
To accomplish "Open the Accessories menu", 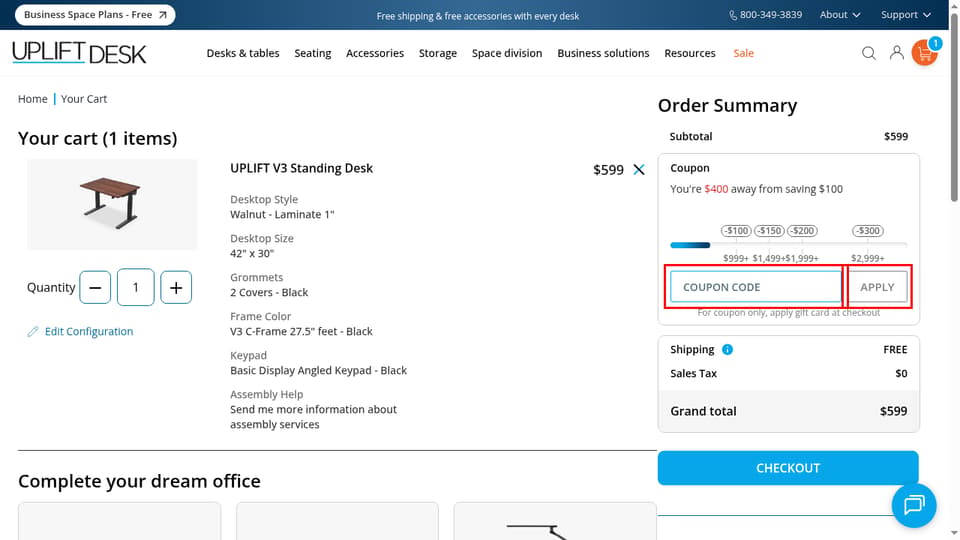I will (x=375, y=53).
